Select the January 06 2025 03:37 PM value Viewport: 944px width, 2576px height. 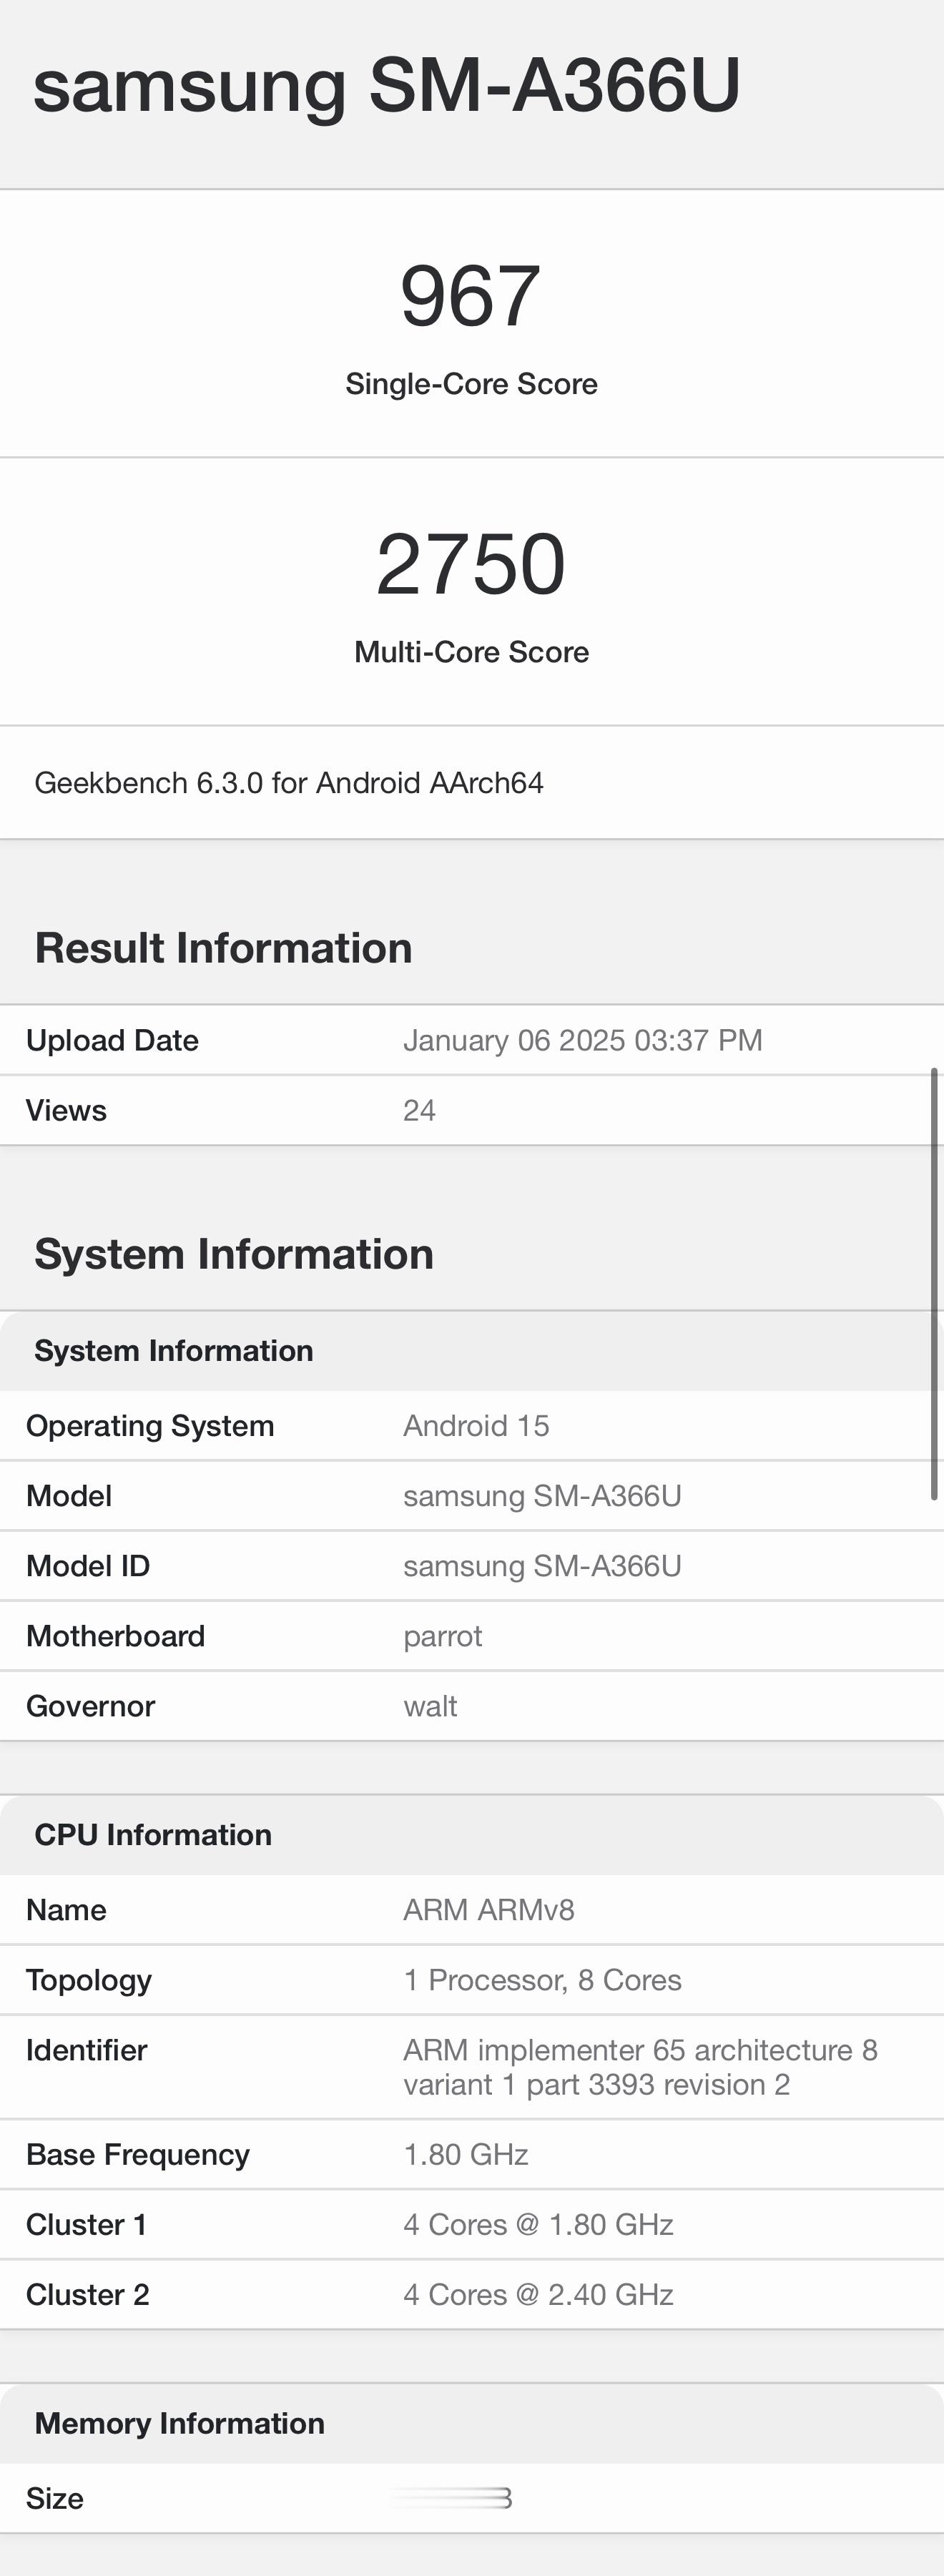click(583, 1040)
